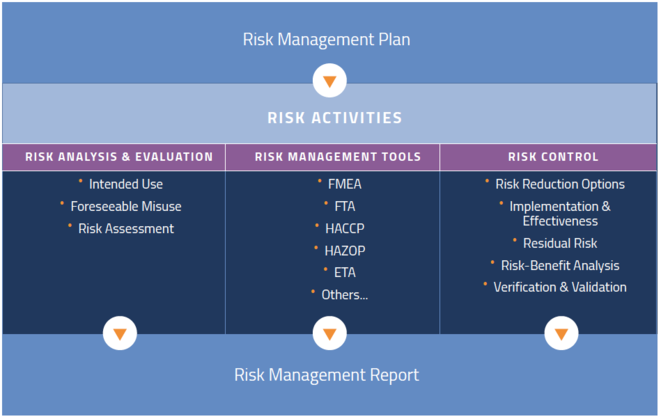
Task: Click the Intended Use bullet item
Action: click(x=125, y=184)
